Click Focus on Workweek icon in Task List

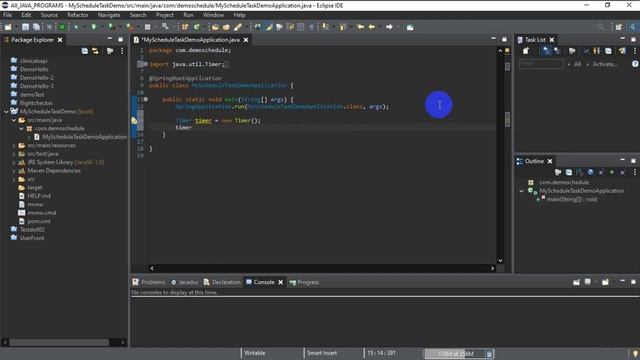pos(572,51)
